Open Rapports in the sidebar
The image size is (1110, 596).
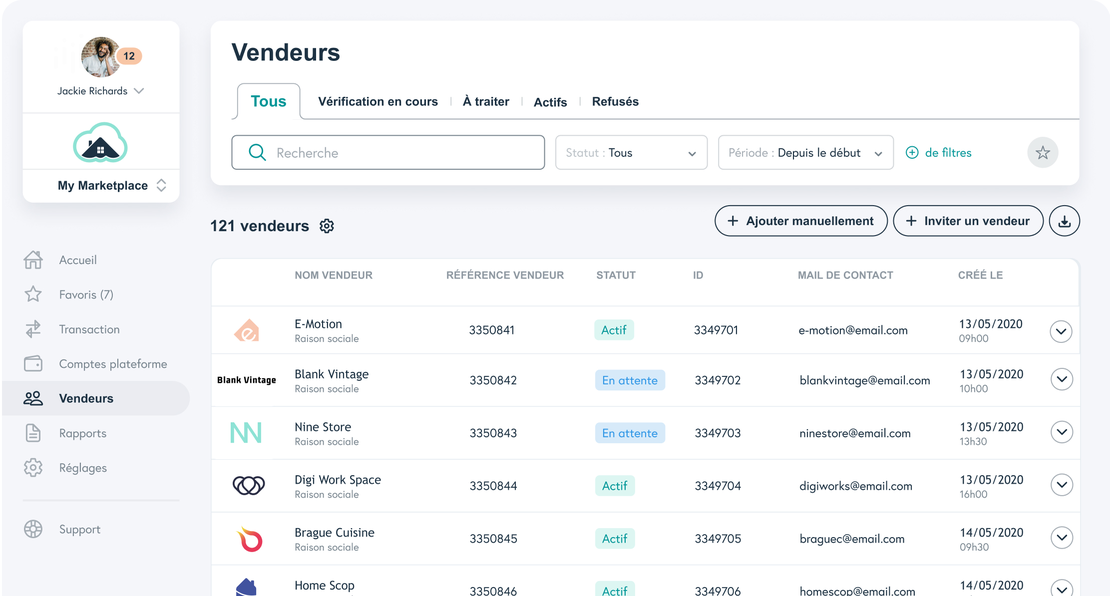82,433
